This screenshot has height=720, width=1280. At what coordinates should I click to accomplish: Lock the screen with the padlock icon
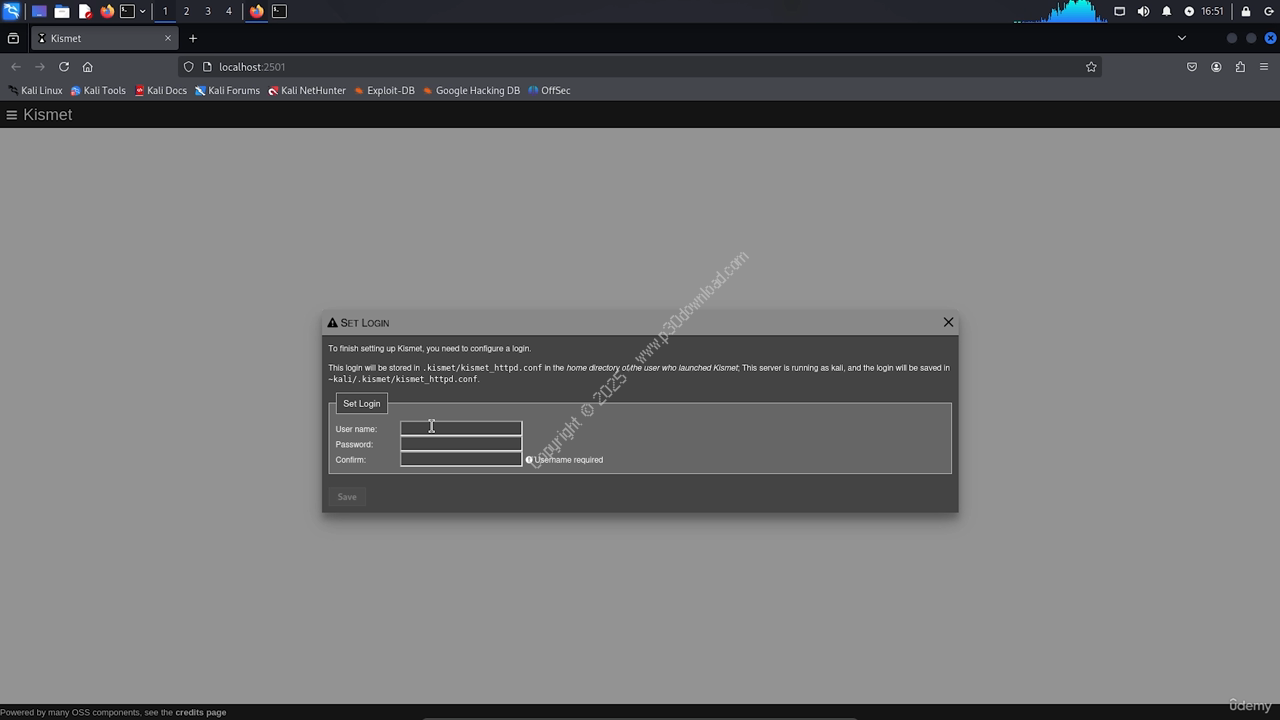click(x=1245, y=11)
